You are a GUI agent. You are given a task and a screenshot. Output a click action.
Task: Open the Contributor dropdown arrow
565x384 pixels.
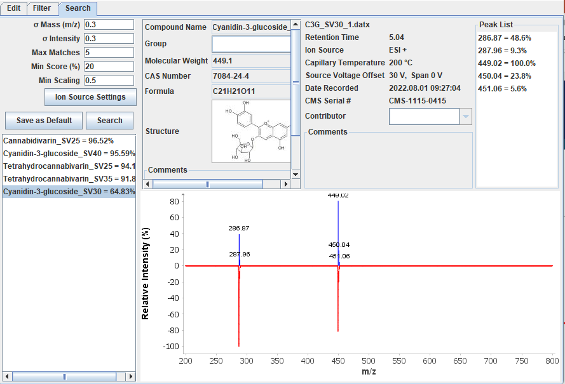pyautogui.click(x=466, y=117)
